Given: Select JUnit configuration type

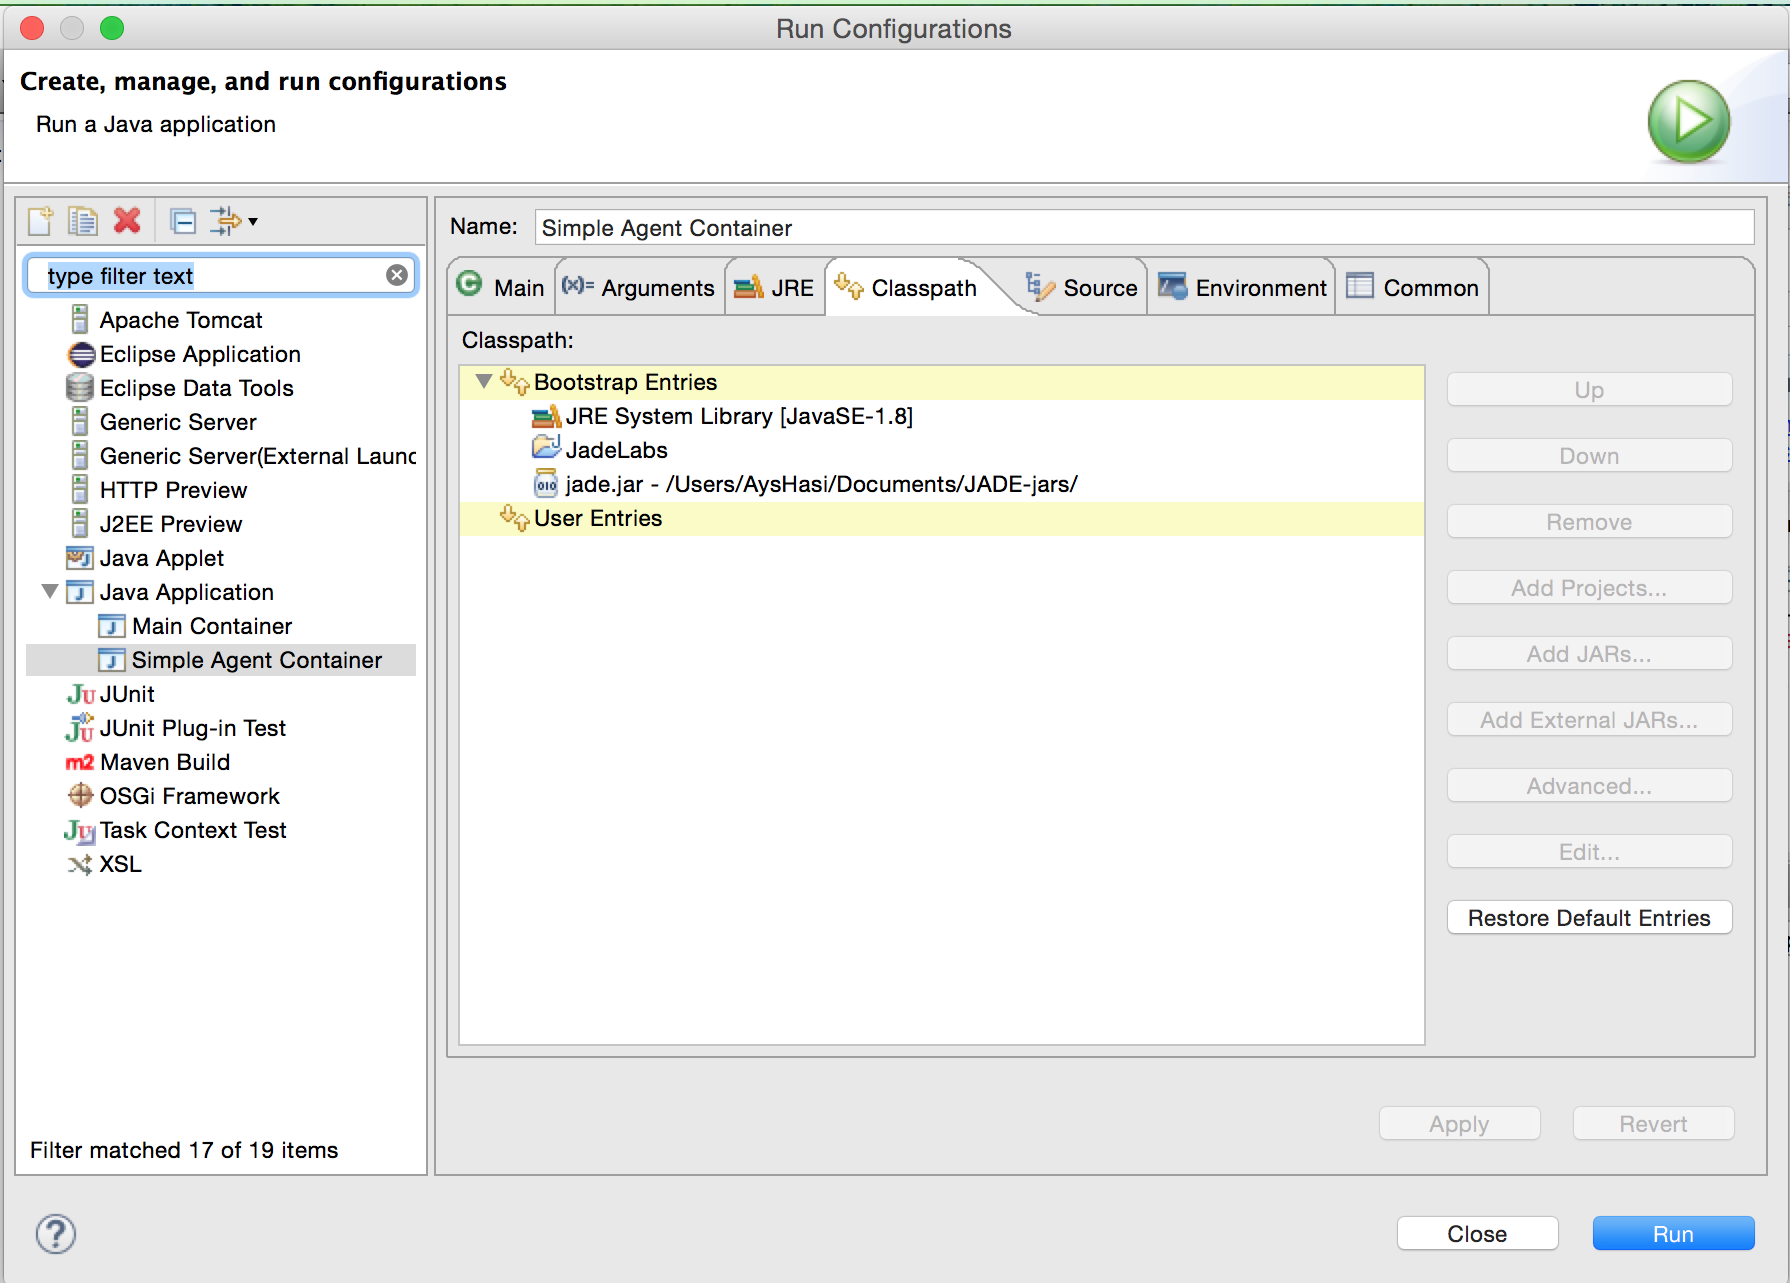Looking at the screenshot, I should (x=127, y=694).
